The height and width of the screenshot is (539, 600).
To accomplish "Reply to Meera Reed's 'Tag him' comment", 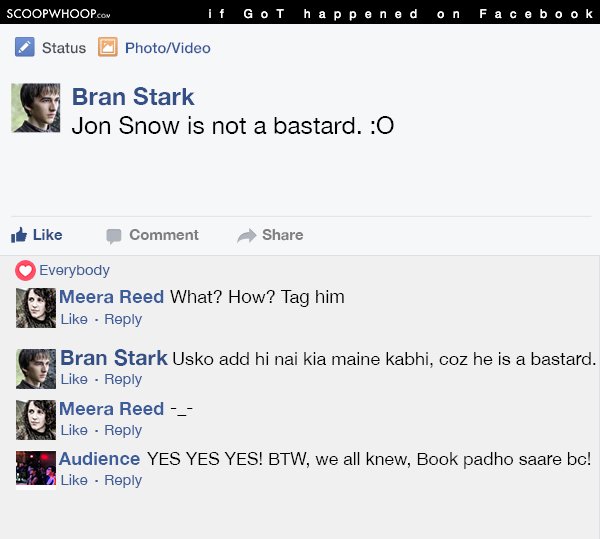I will [x=123, y=319].
